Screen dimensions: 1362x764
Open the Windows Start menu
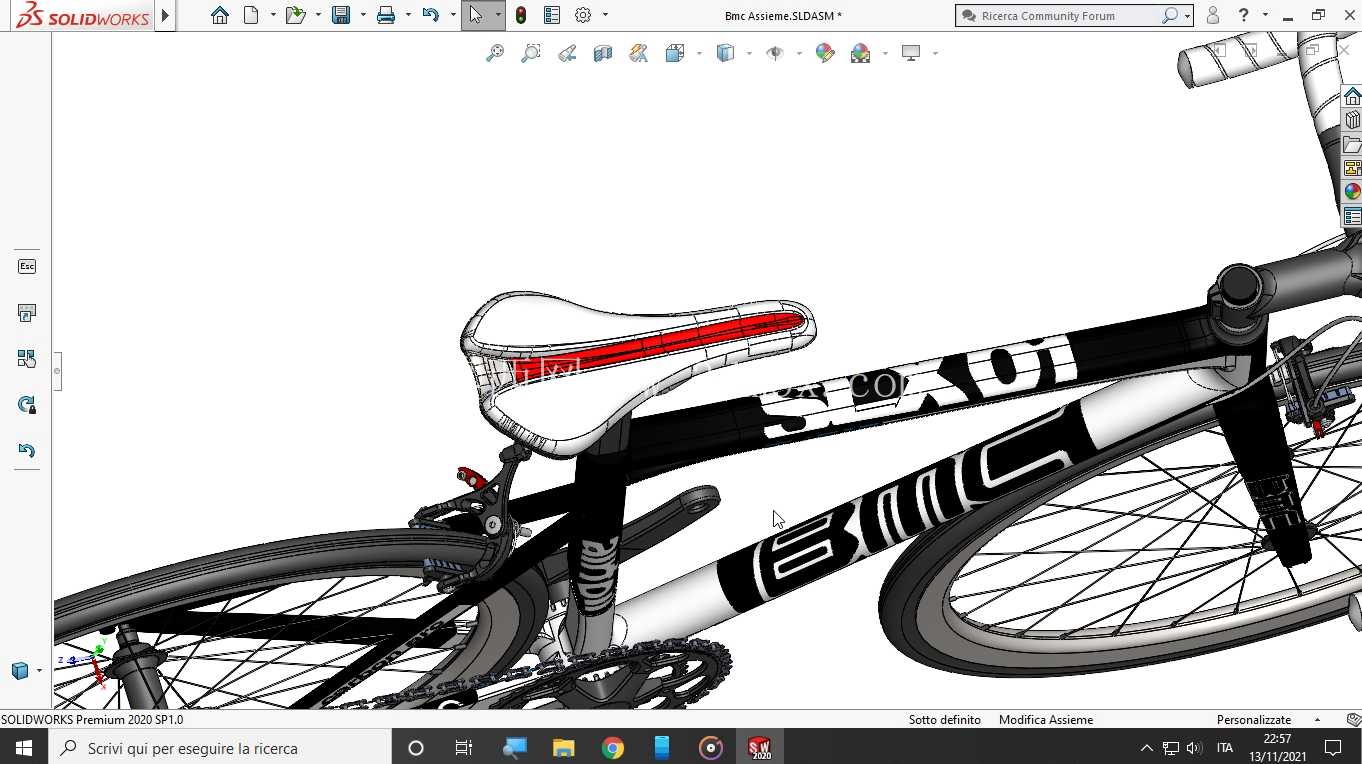click(x=24, y=747)
